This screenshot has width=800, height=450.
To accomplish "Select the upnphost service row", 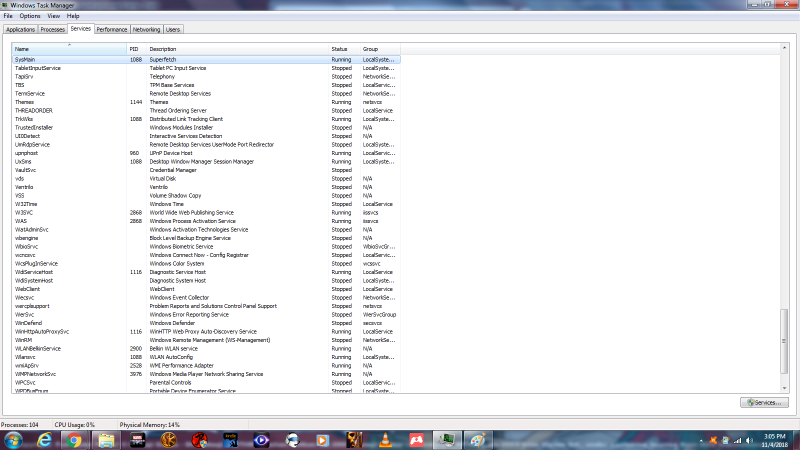I will tap(206, 153).
